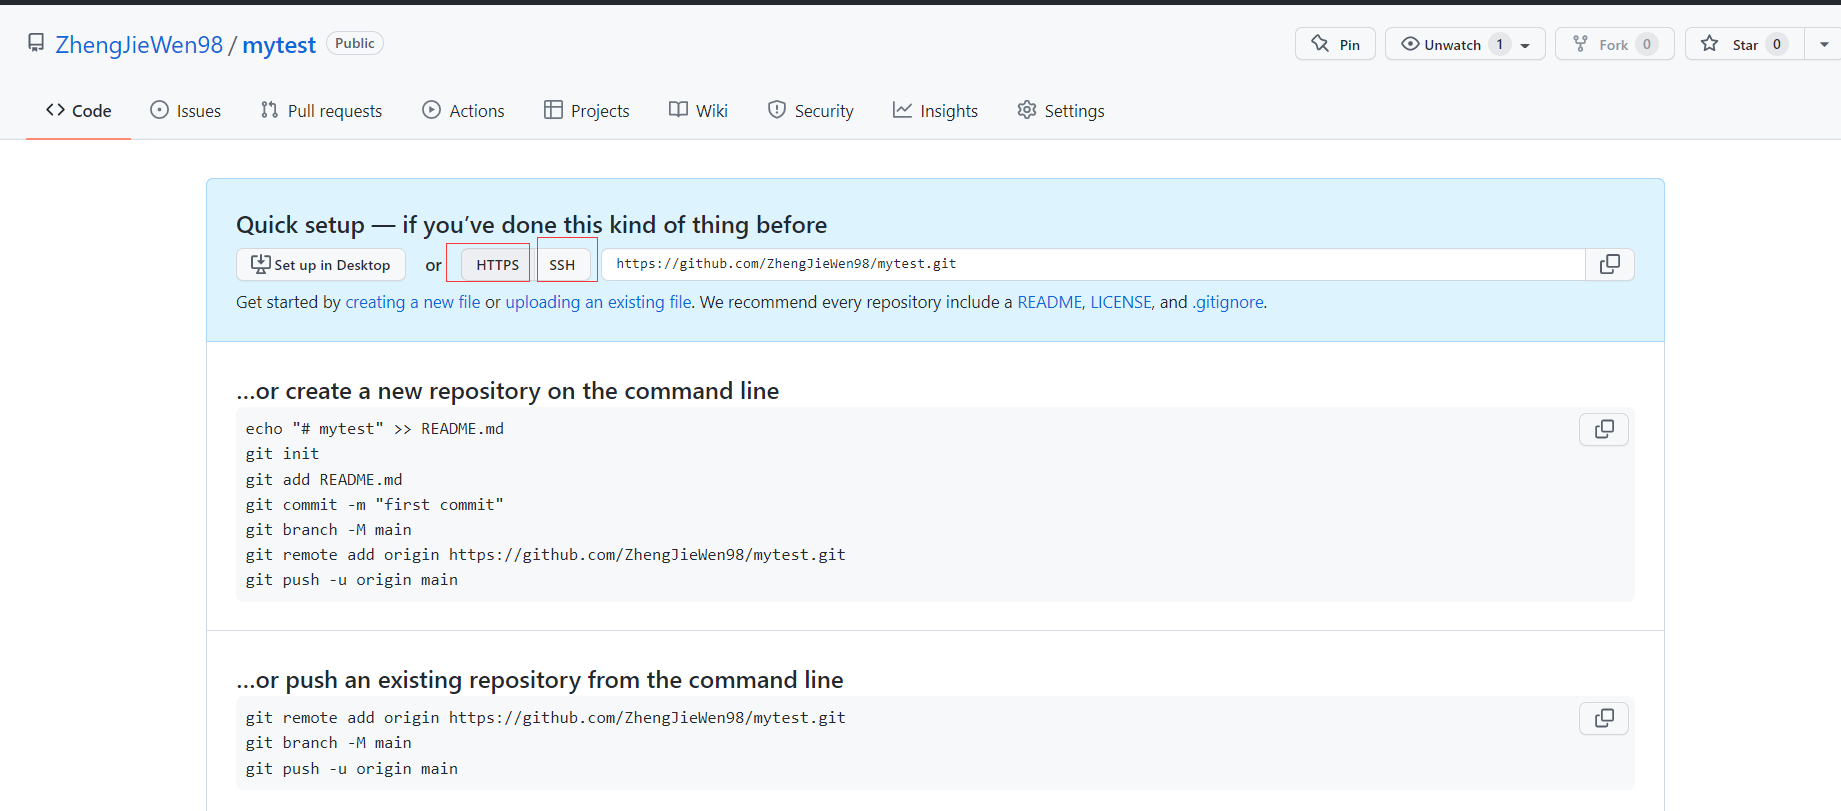1841x811 pixels.
Task: View the Security tab
Action: tap(810, 111)
